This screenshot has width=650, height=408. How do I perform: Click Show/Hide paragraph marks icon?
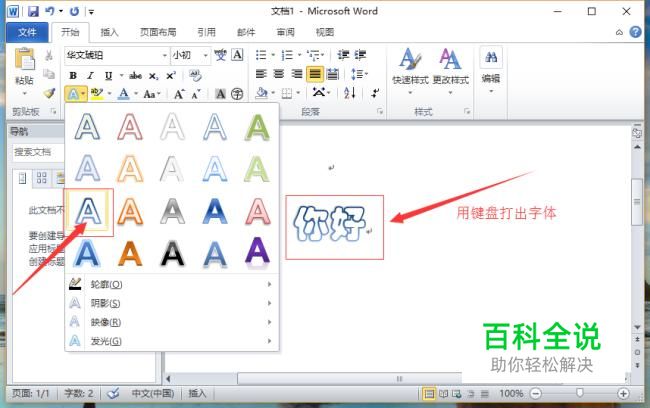(x=375, y=93)
